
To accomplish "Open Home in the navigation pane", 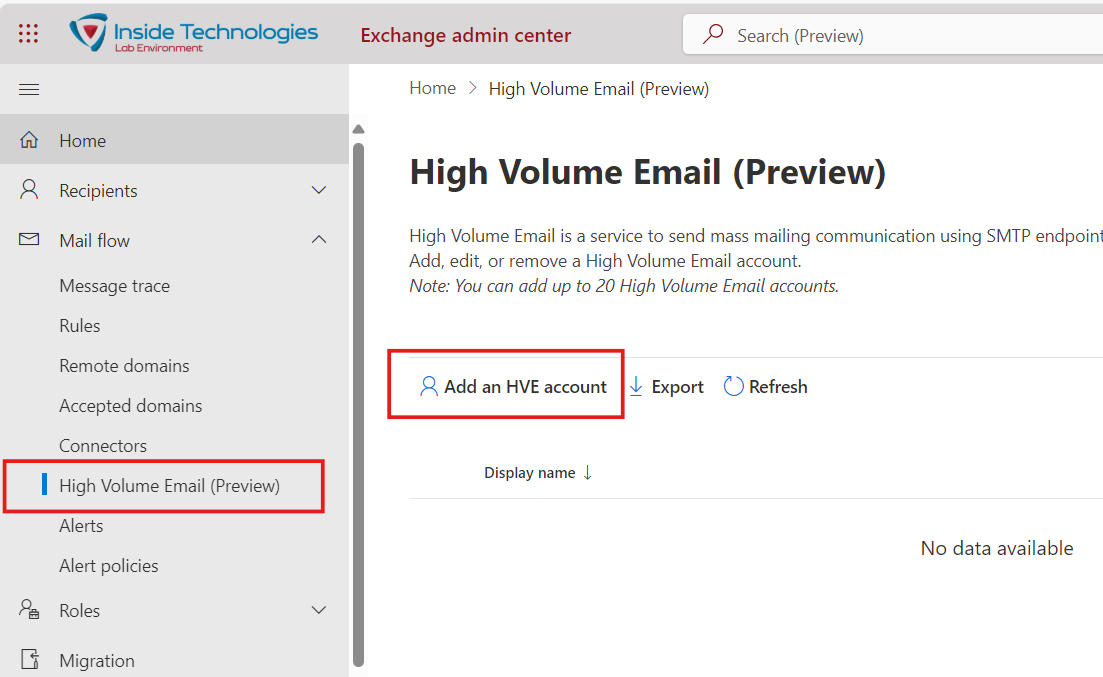I will coord(174,140).
